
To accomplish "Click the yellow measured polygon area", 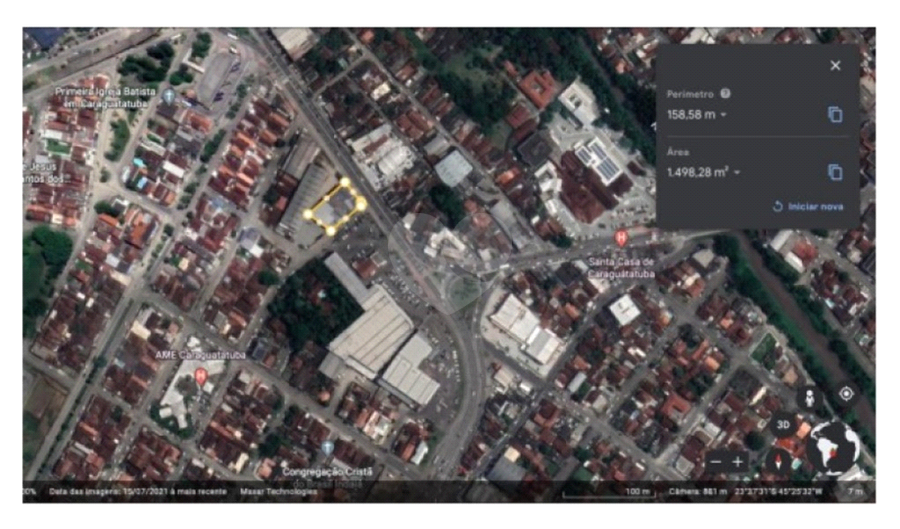I will (x=335, y=207).
